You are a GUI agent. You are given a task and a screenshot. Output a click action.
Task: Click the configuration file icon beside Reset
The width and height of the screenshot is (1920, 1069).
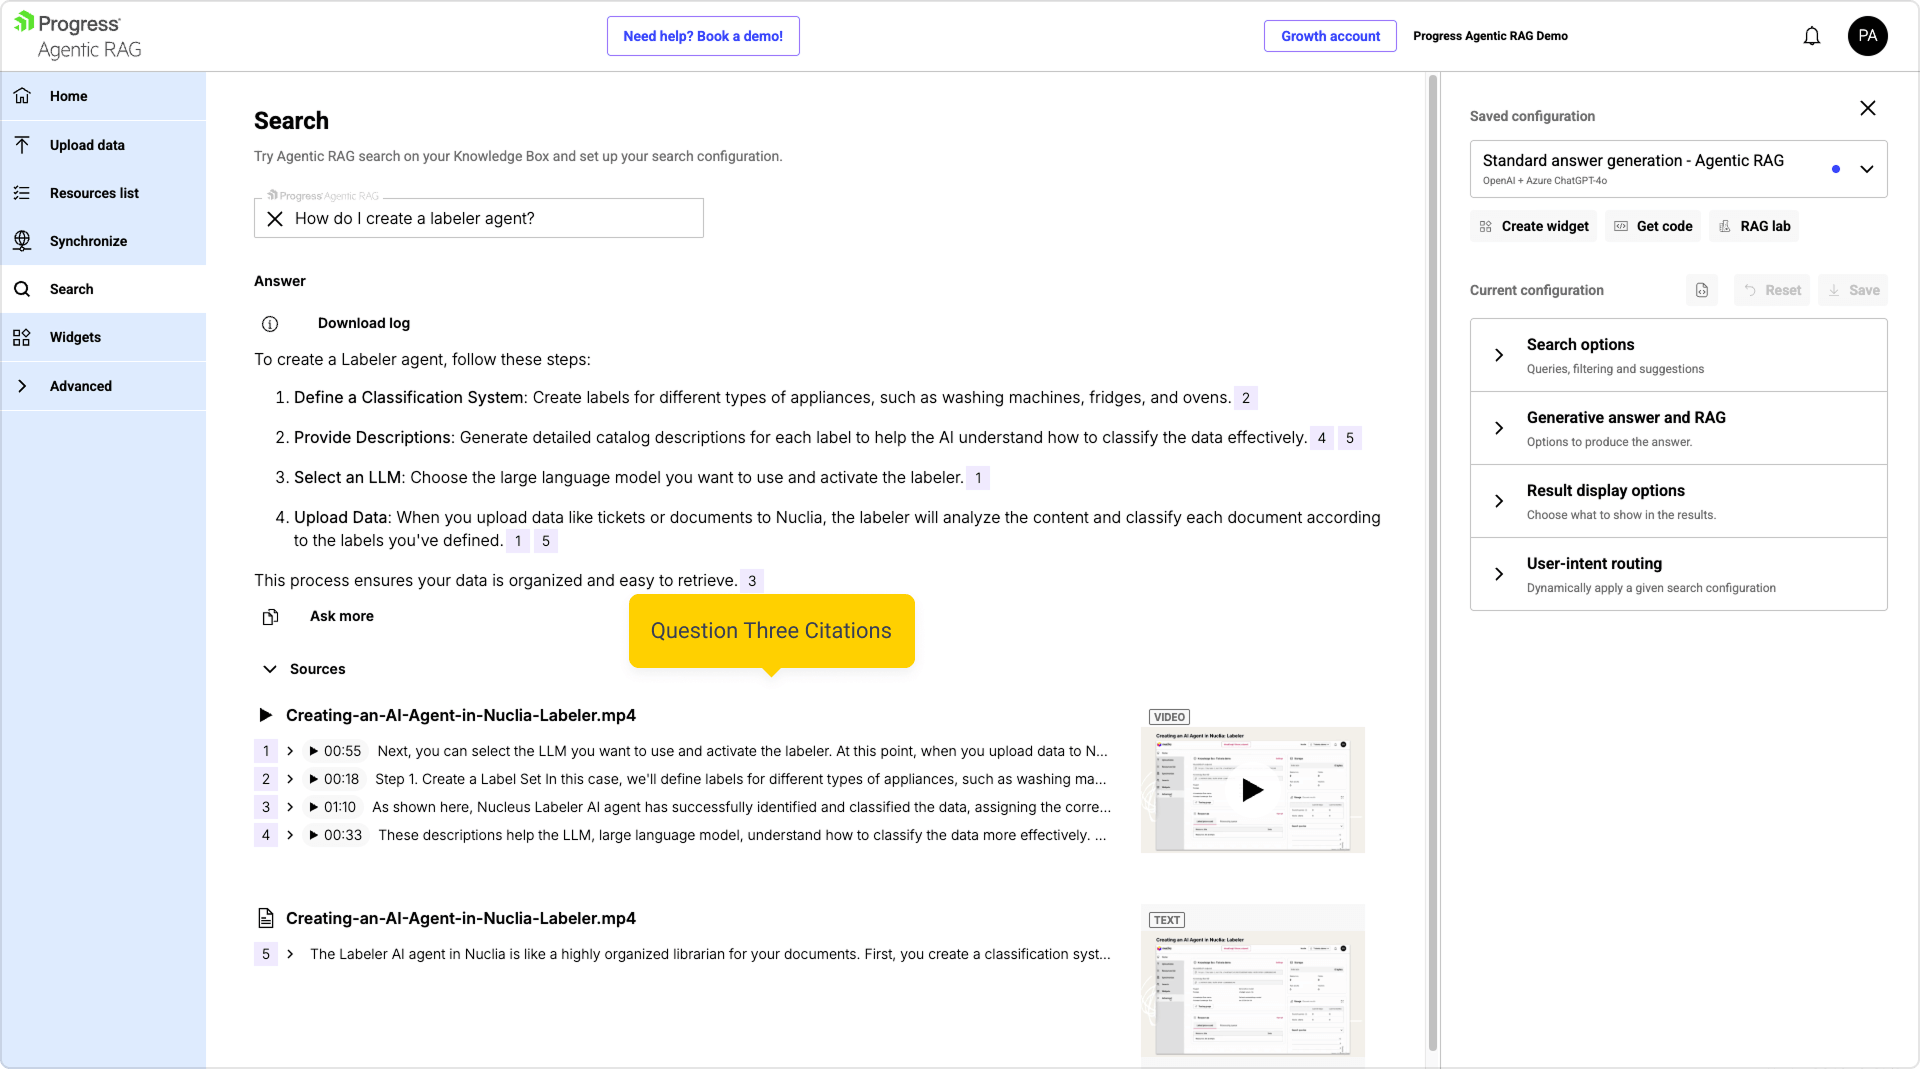[1702, 290]
